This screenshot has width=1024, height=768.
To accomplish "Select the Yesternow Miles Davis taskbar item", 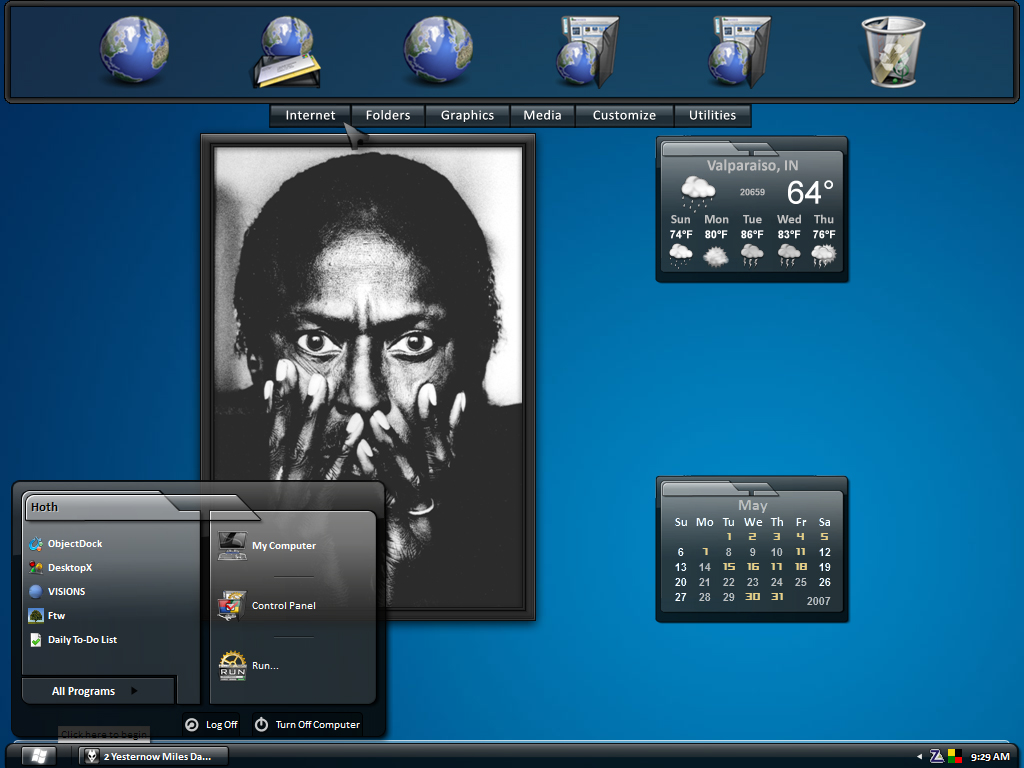I will tap(153, 756).
